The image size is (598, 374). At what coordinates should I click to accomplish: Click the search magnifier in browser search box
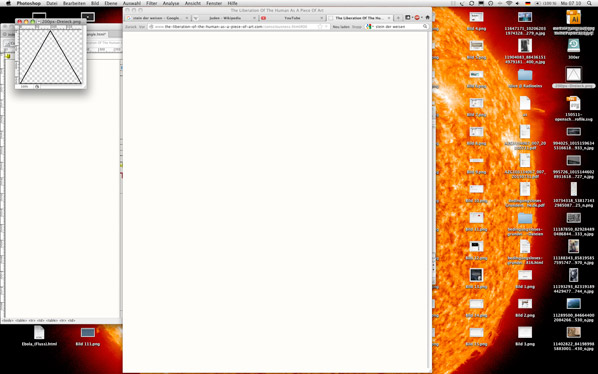(425, 27)
